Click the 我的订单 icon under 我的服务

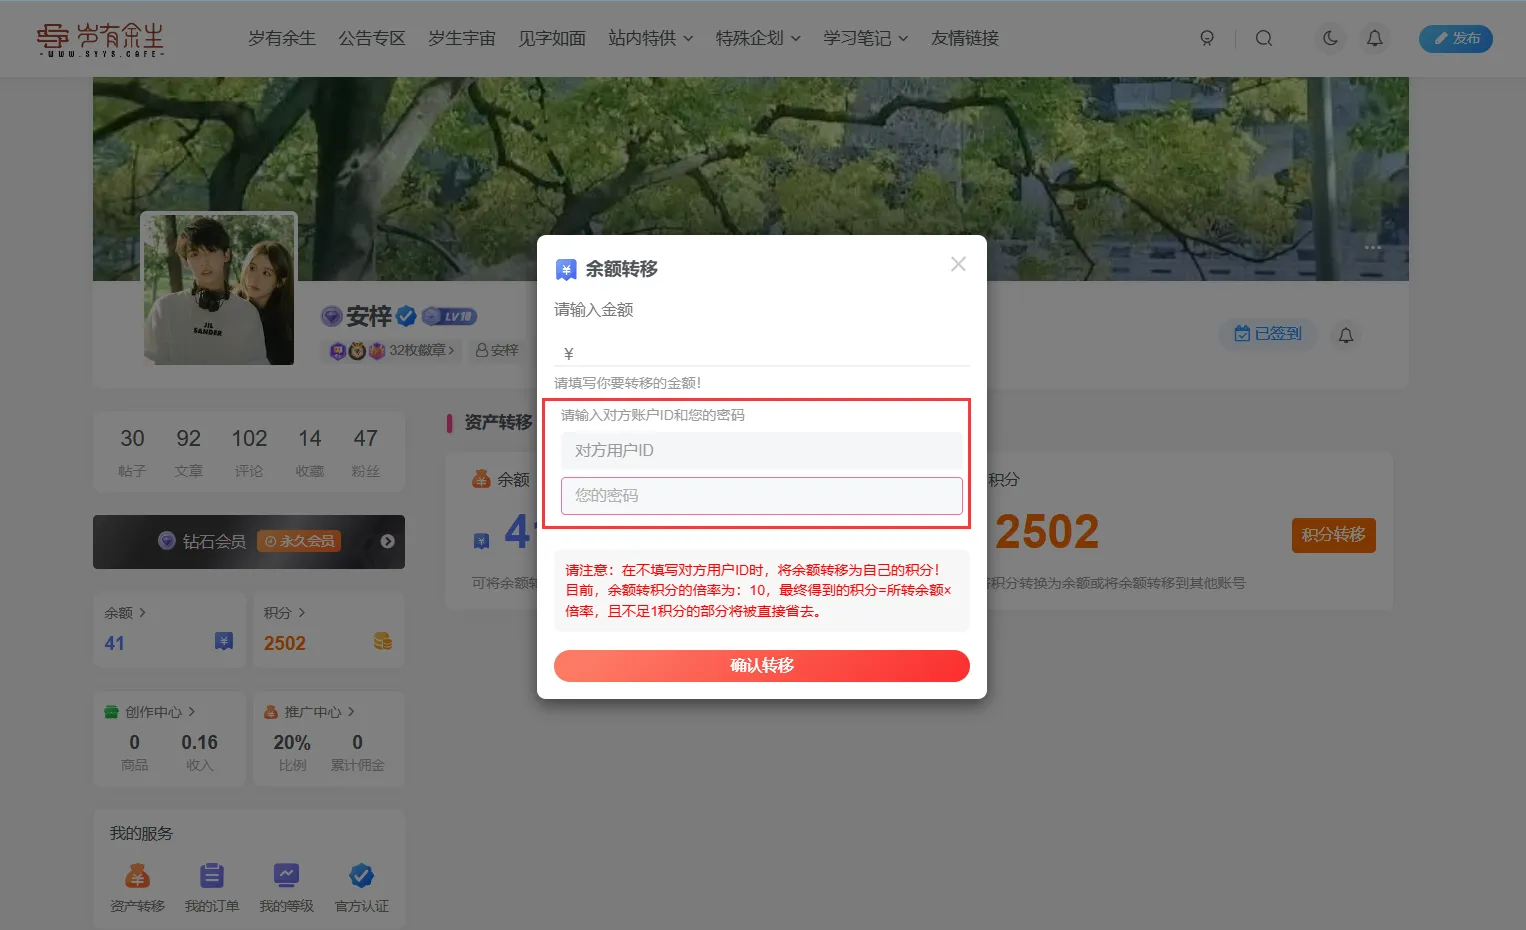(x=211, y=878)
